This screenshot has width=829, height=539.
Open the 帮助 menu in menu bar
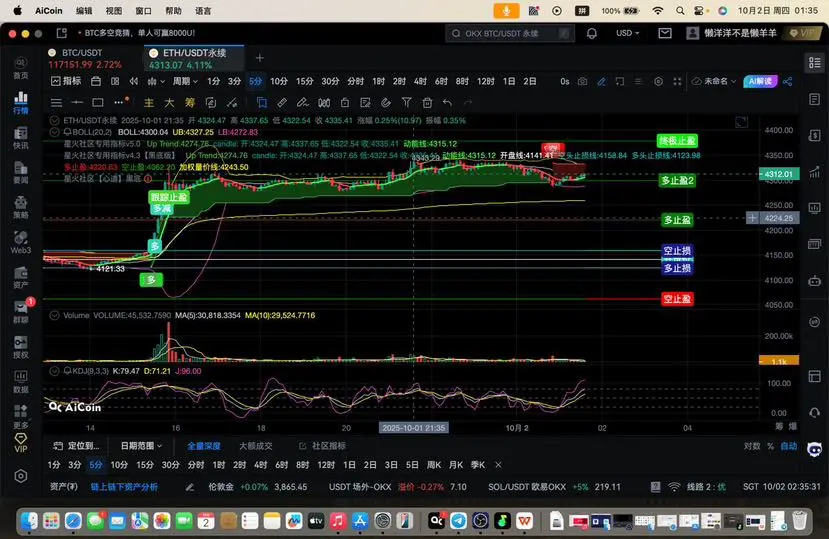tap(173, 11)
